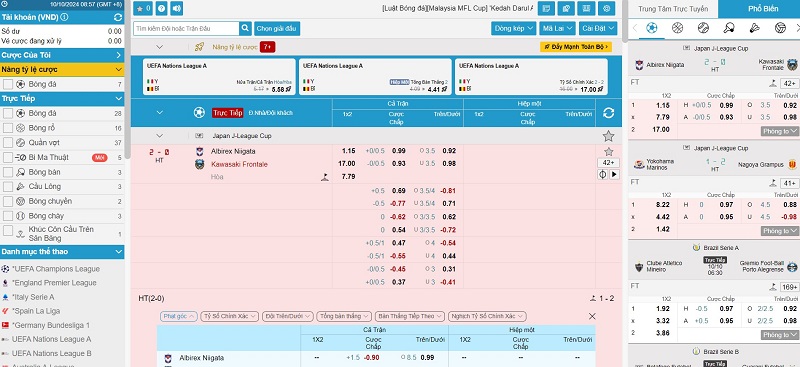Click the 7+ boosted odds badge
800x367 pixels.
coord(267,47)
